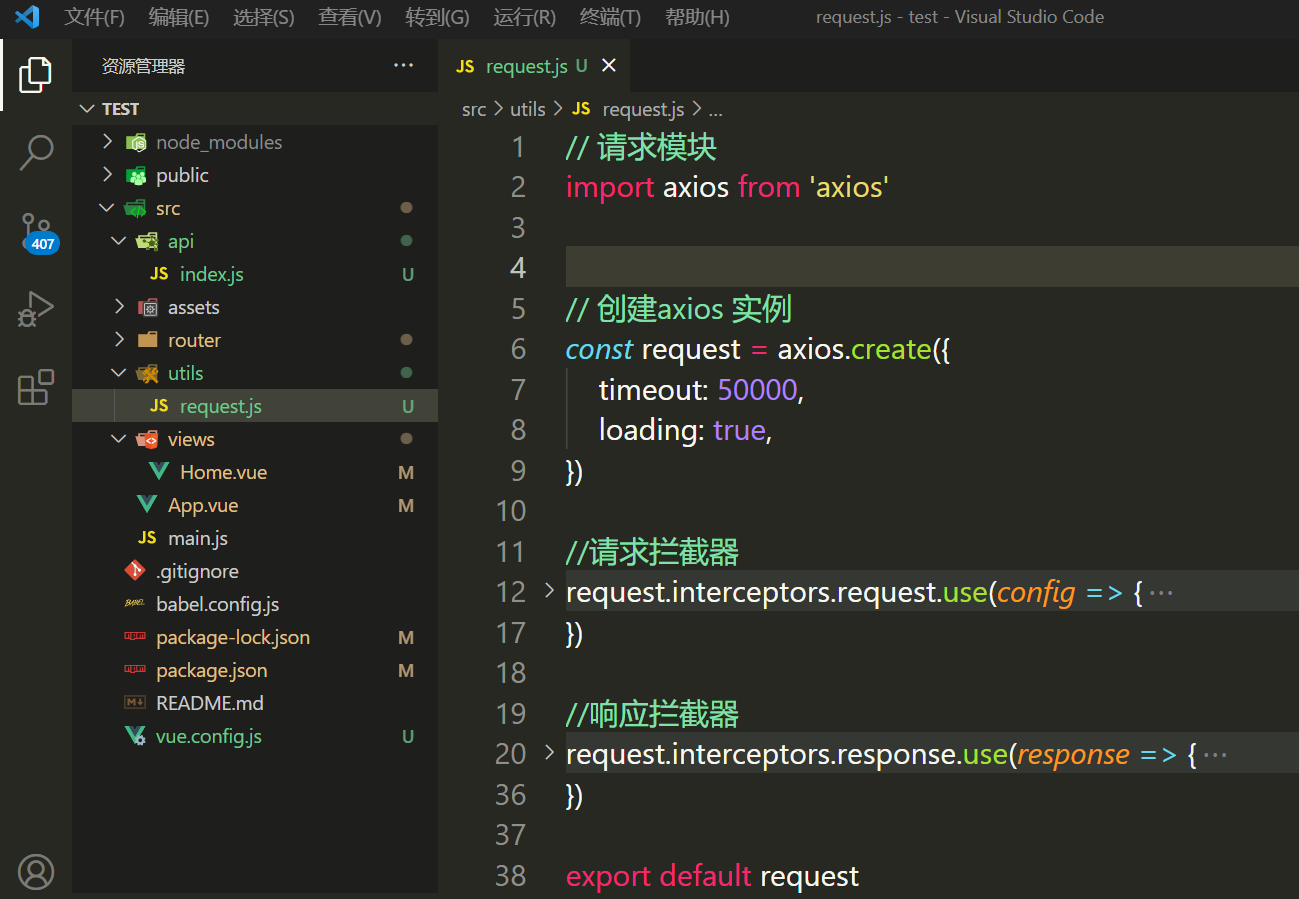Open Source Control view with 407 badge

(38, 233)
